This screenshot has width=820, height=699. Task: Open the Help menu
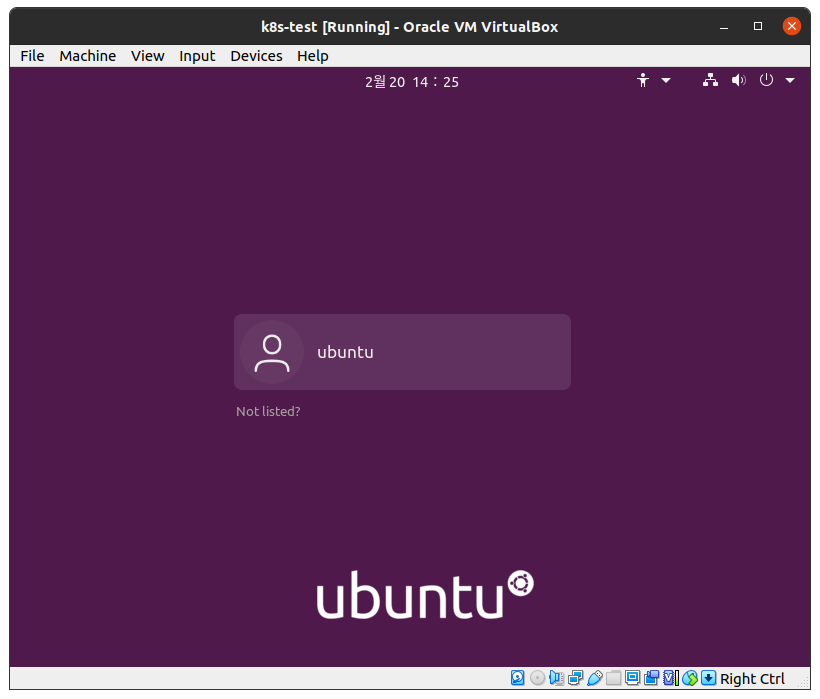tap(313, 56)
